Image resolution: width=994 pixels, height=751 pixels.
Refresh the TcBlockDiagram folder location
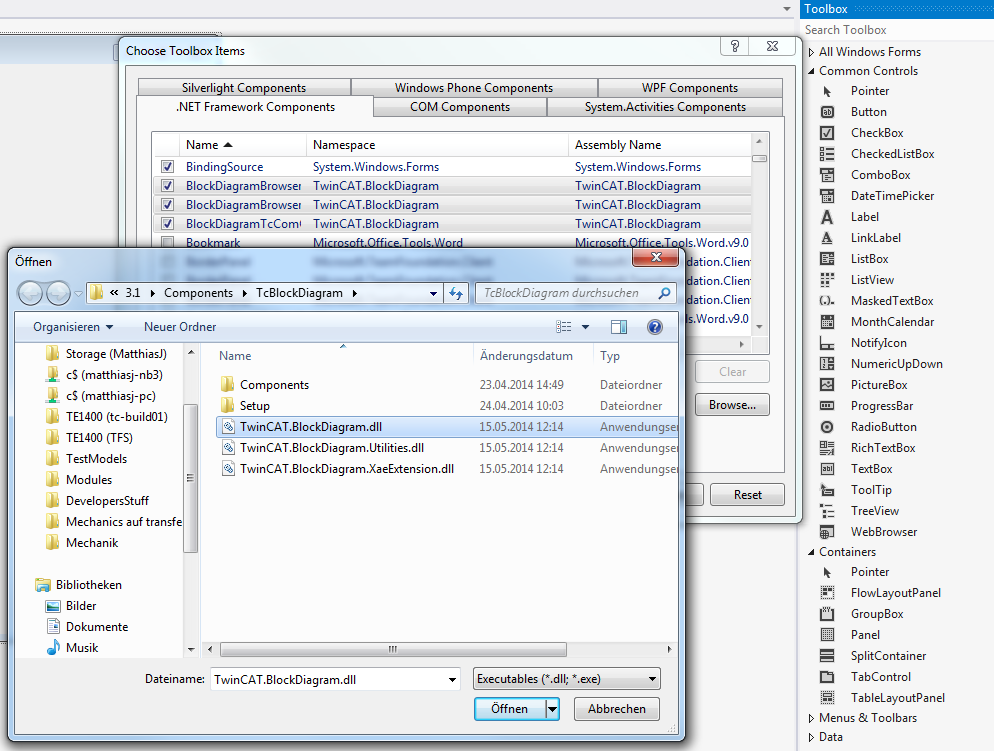pos(456,293)
